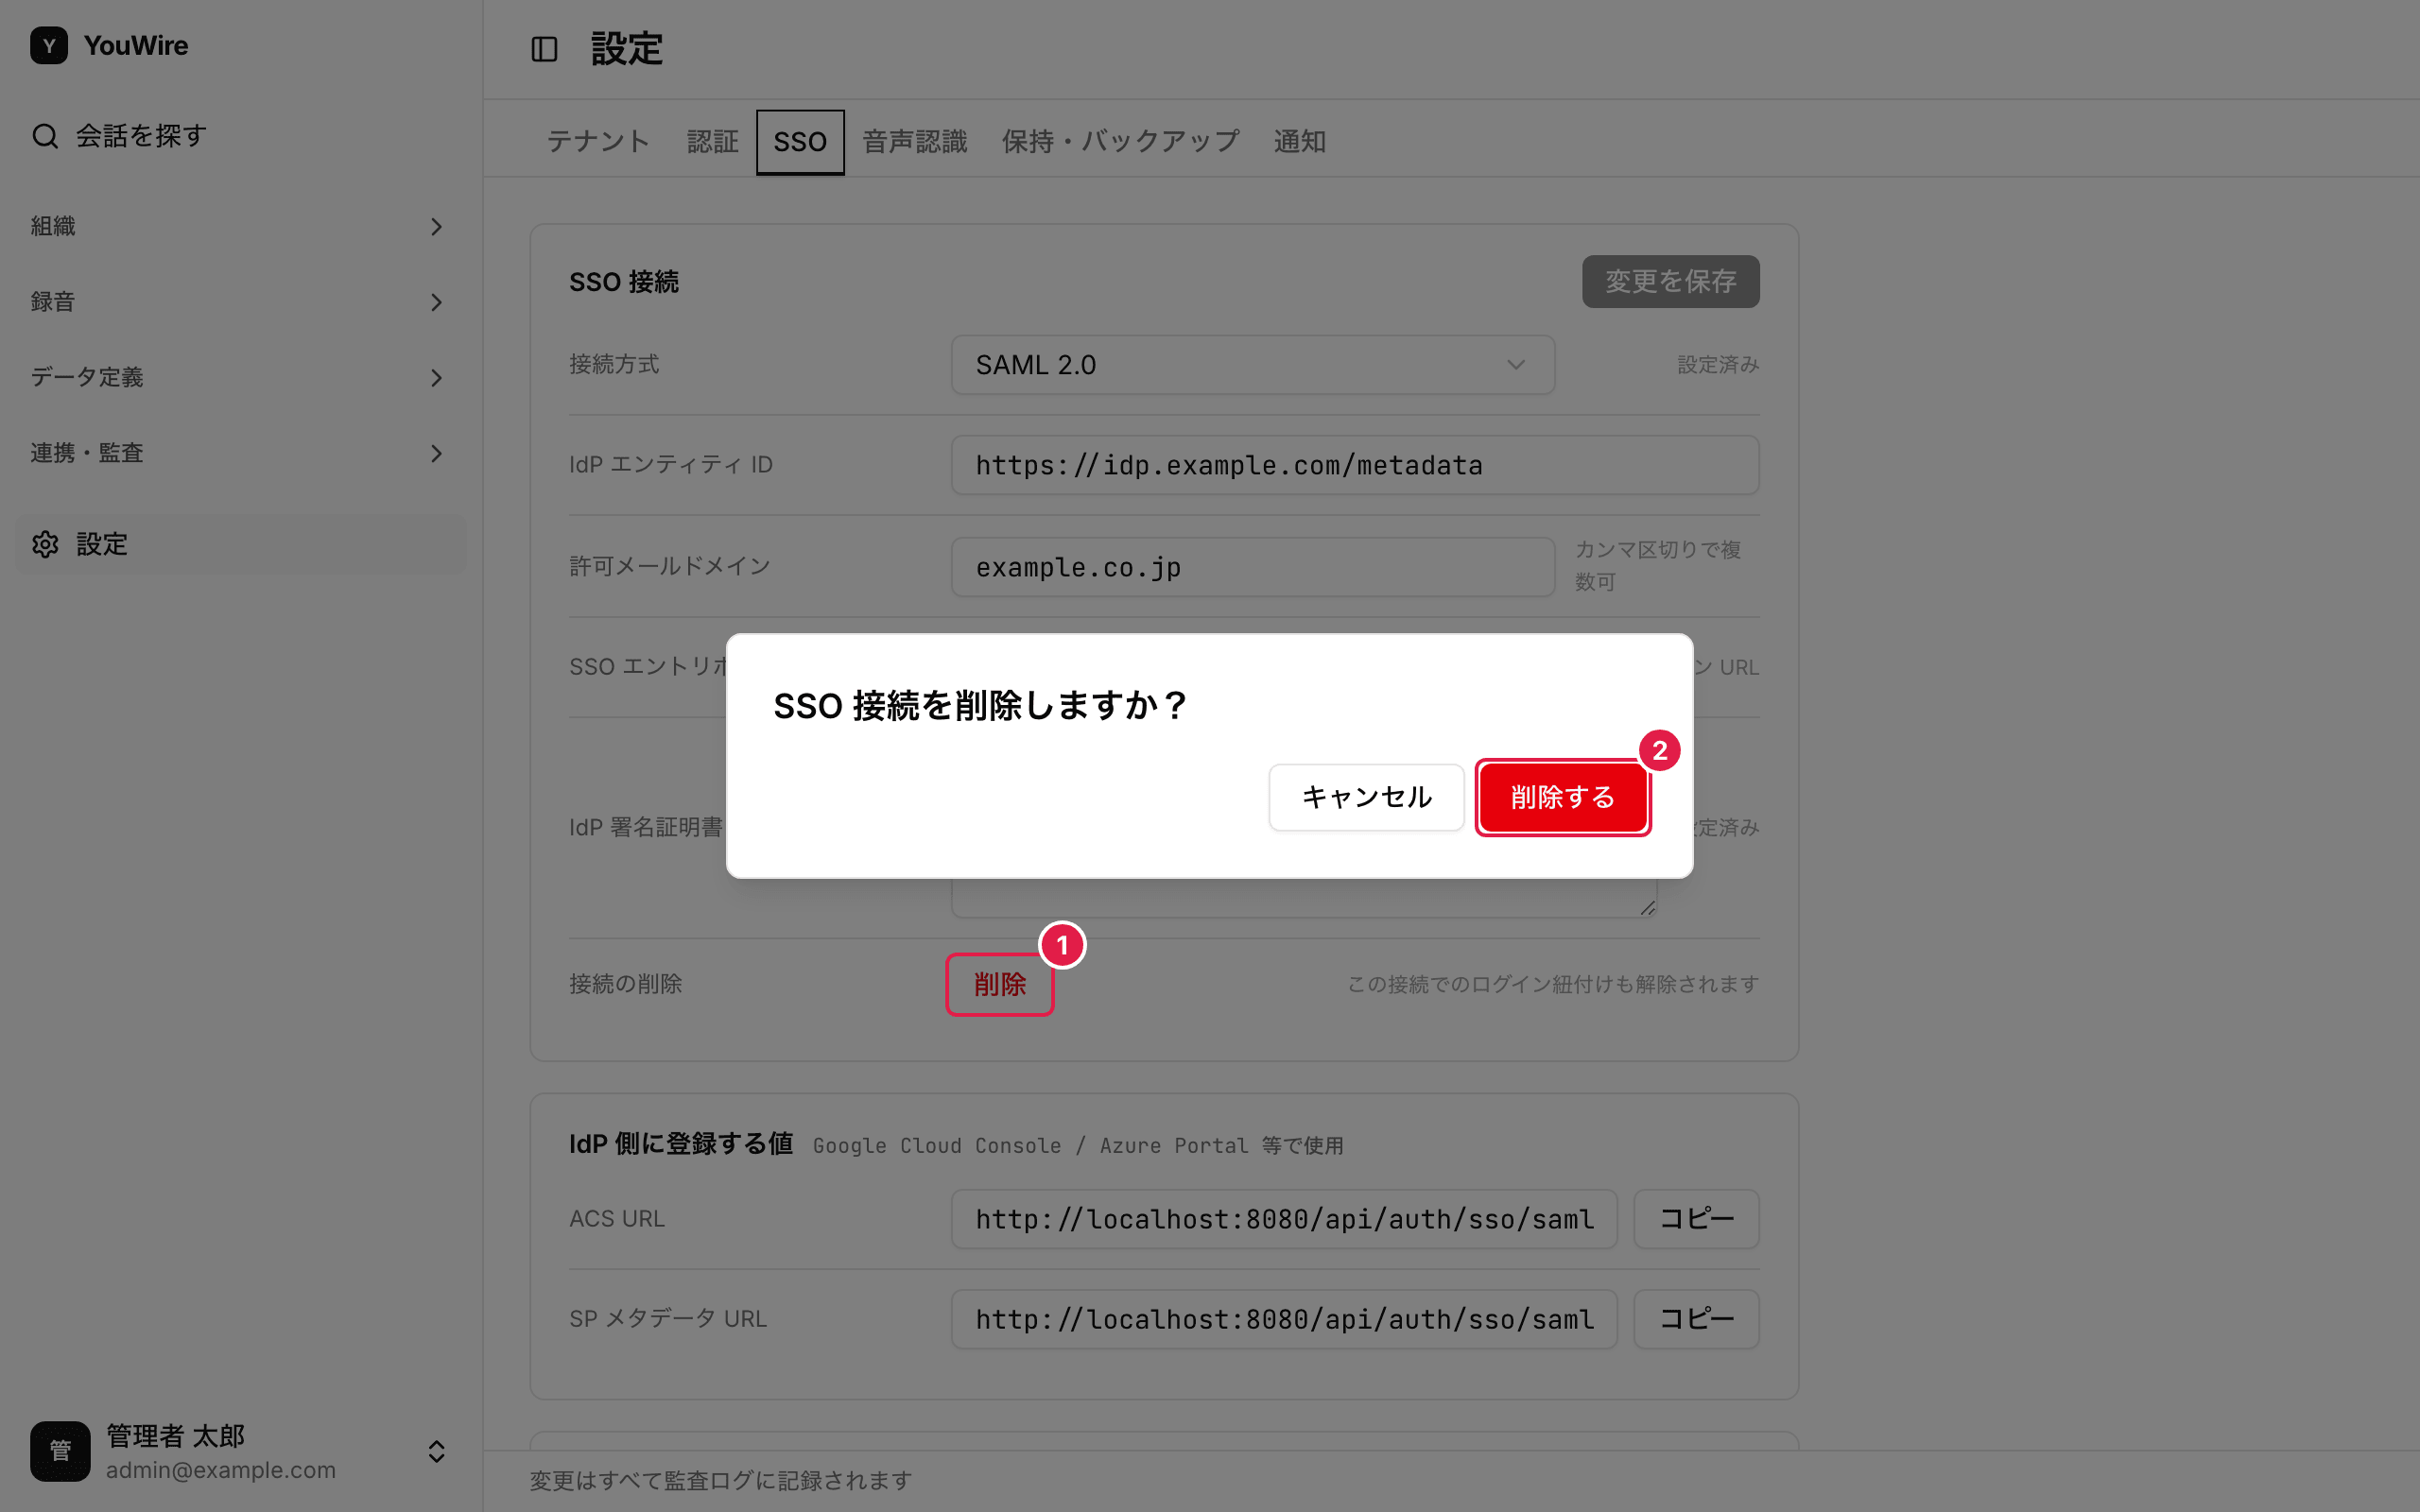Switch to the テナント tab
The height and width of the screenshot is (1512, 2420).
tap(598, 142)
